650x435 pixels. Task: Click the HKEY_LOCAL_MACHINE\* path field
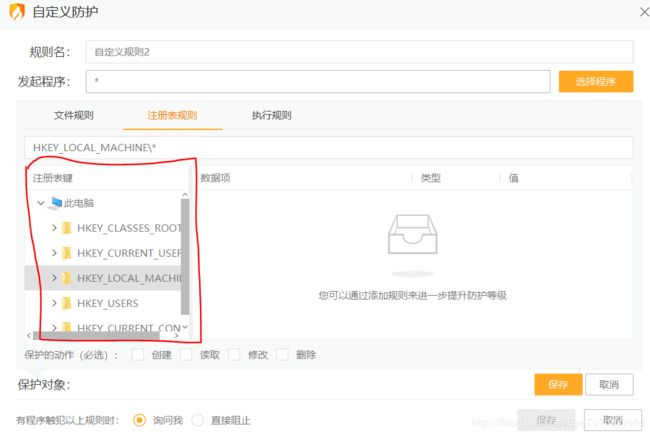(x=329, y=148)
